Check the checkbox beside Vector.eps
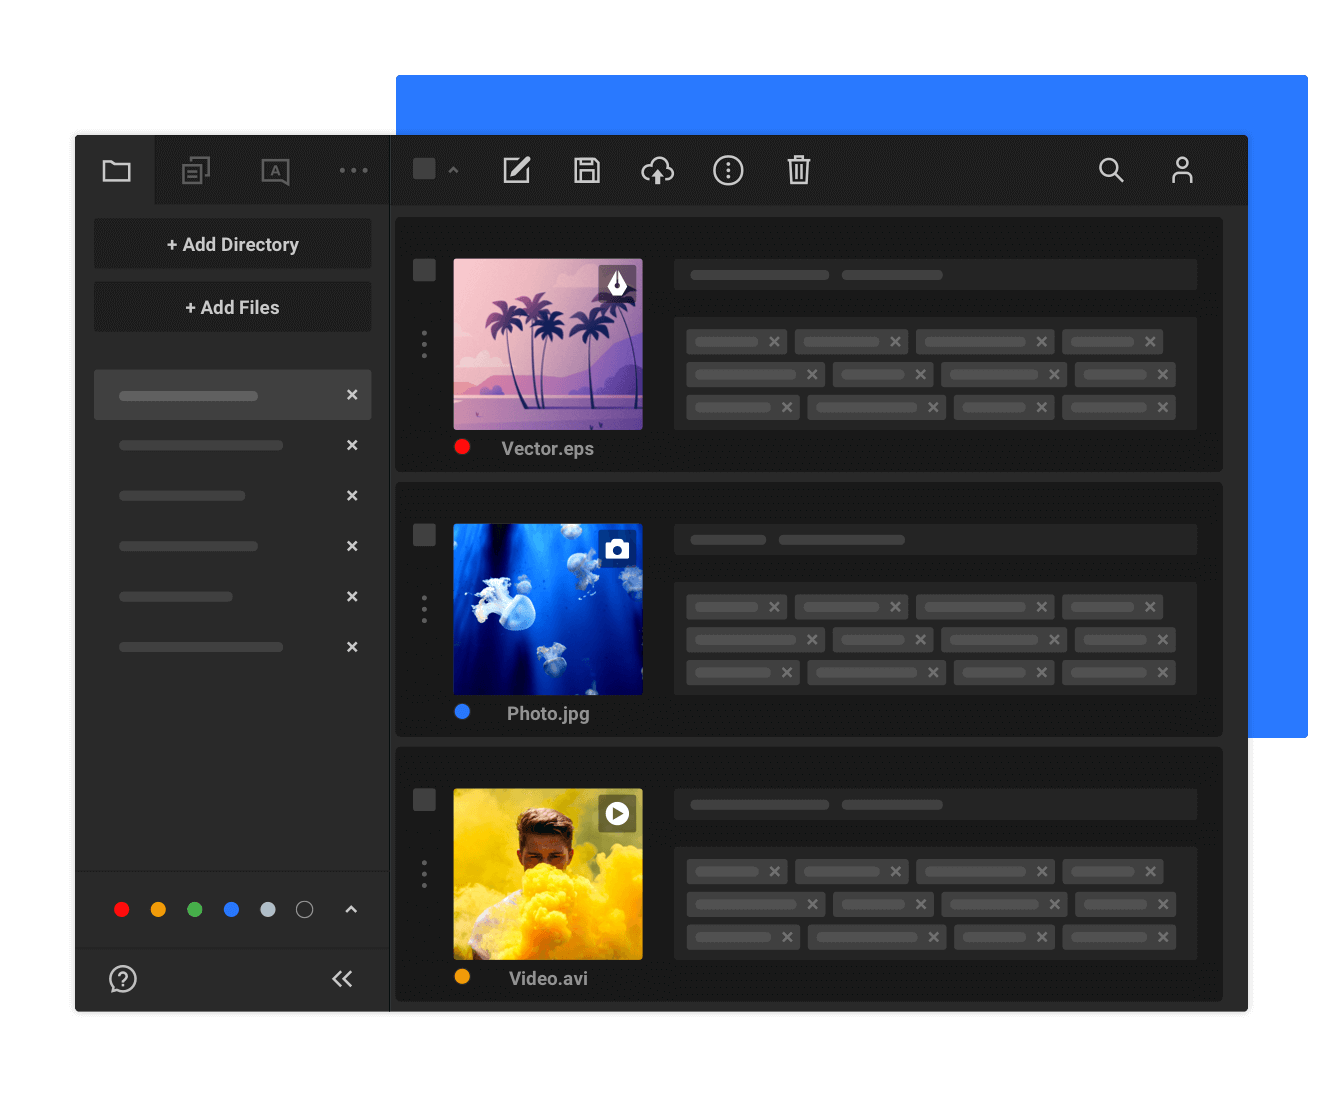Image resolution: width=1340 pixels, height=1112 pixels. [423, 270]
